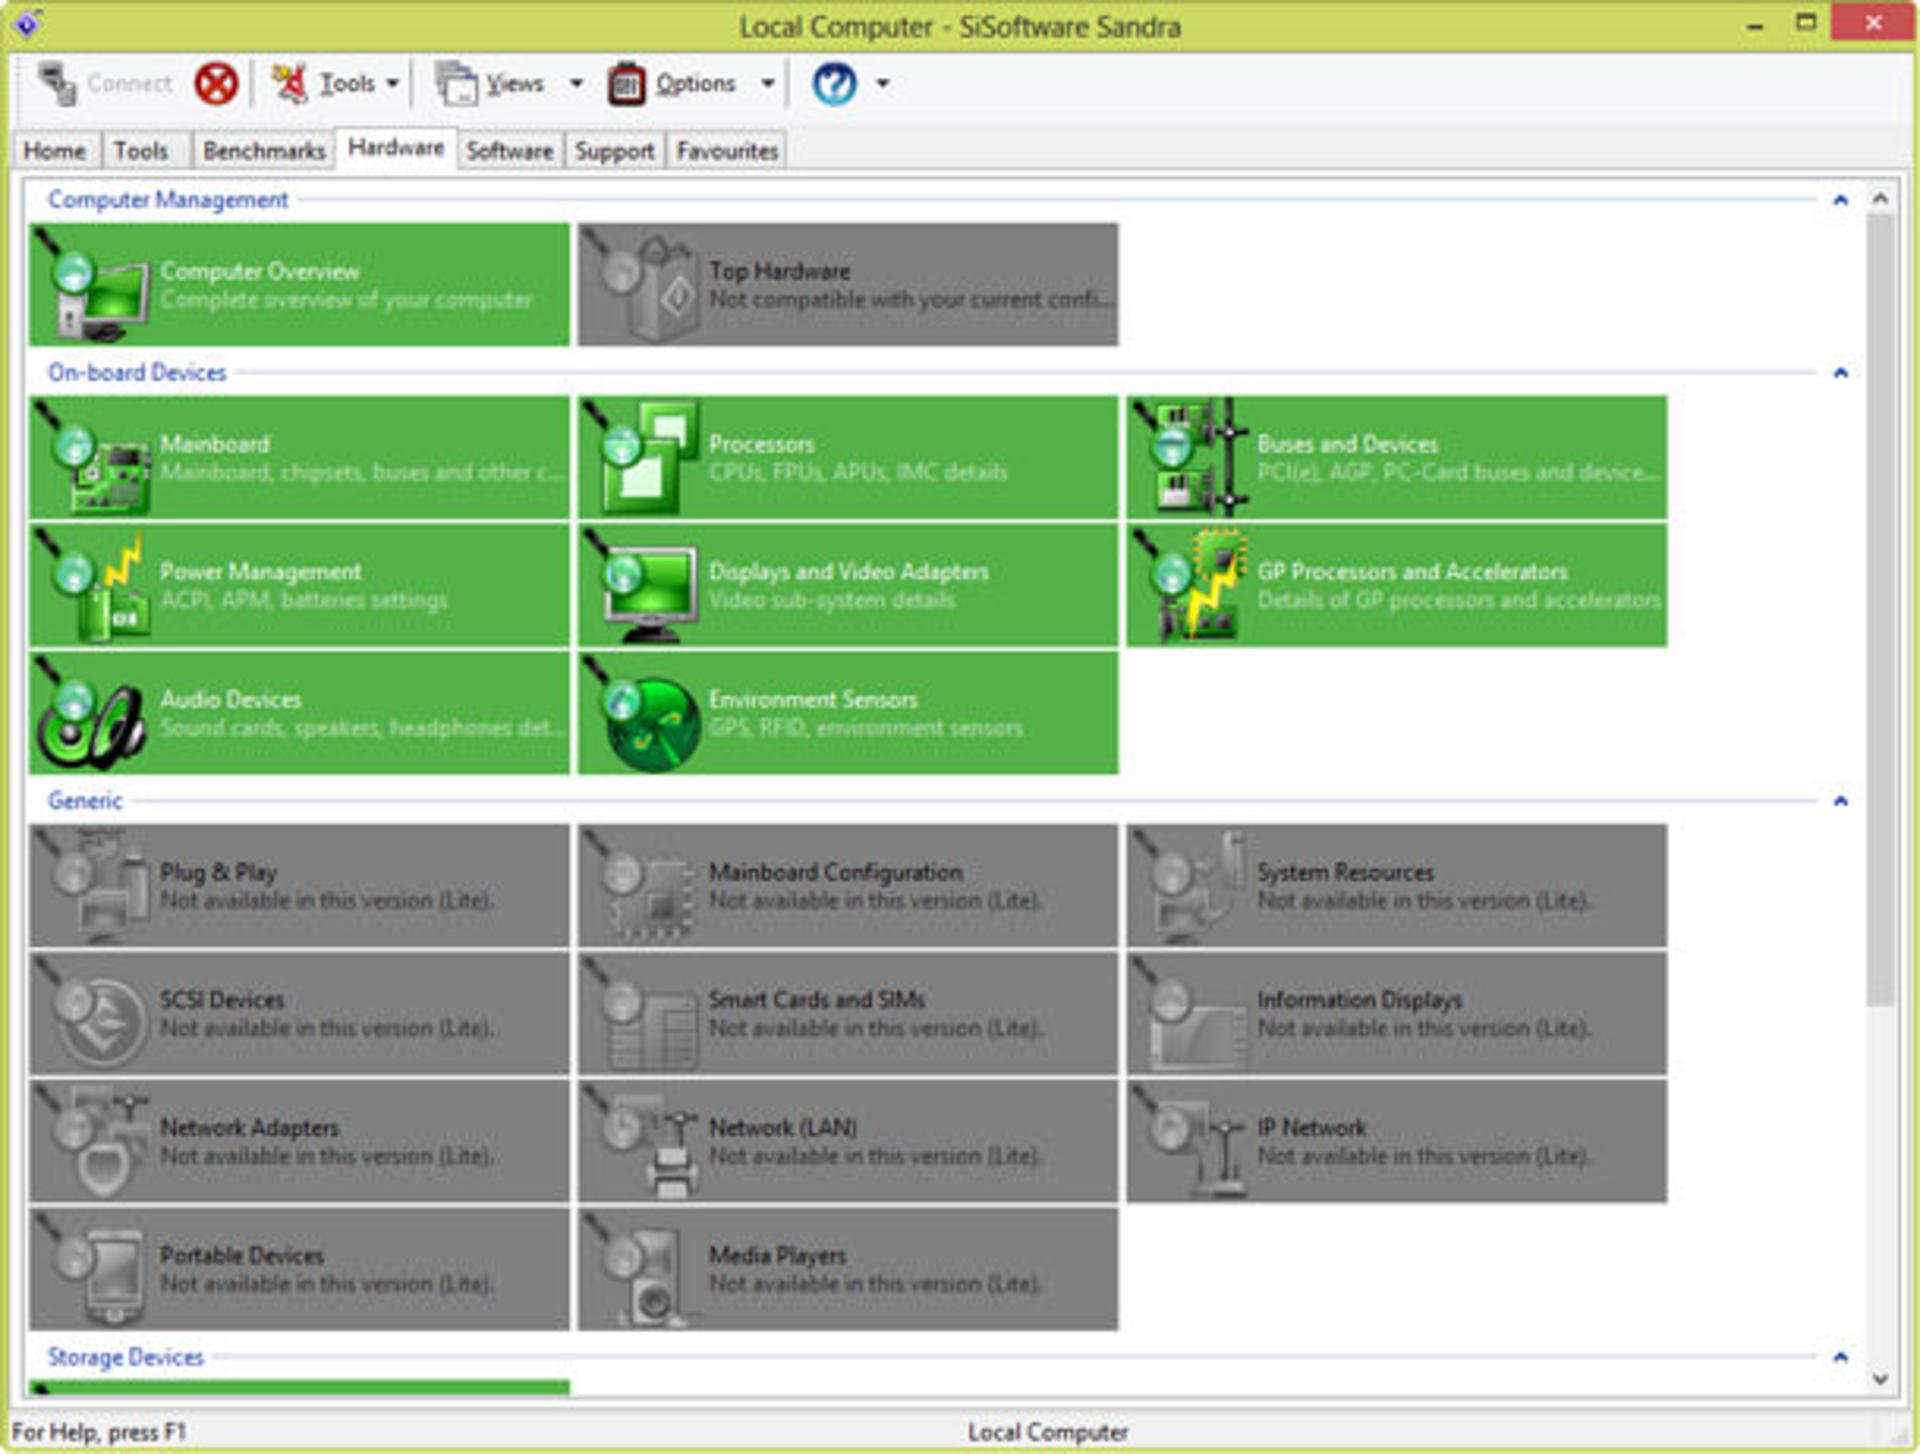The image size is (1920, 1454).
Task: Open the Audio Devices speaker icon
Action: [92, 713]
